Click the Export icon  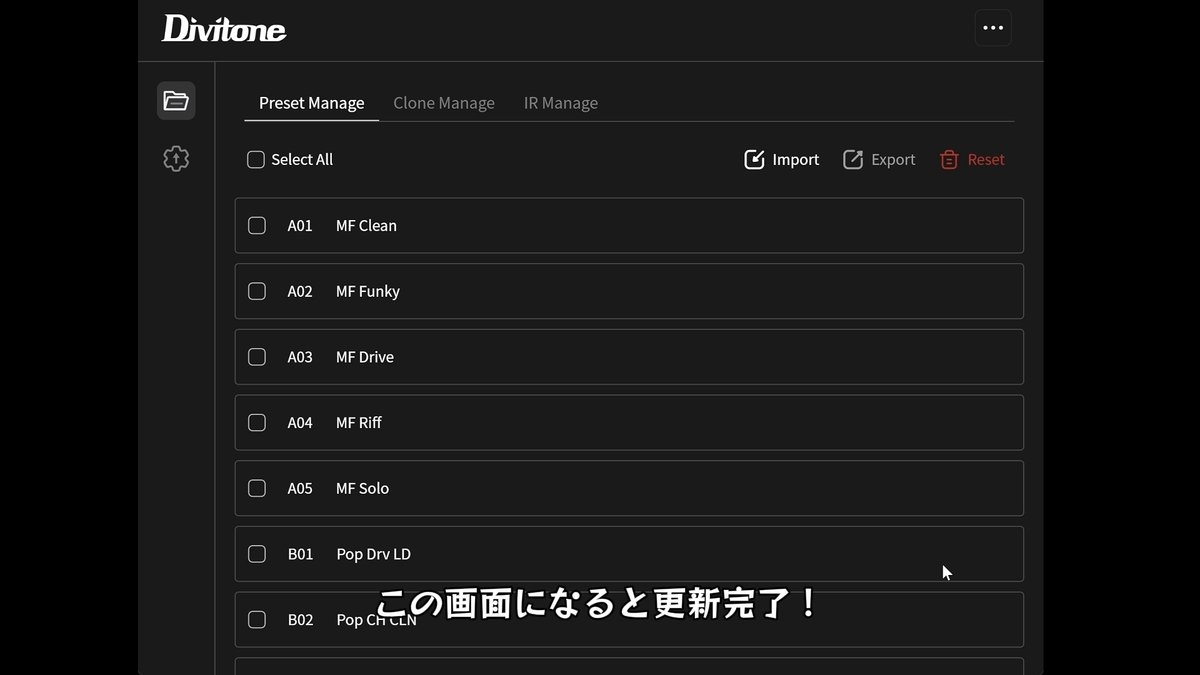coord(853,159)
